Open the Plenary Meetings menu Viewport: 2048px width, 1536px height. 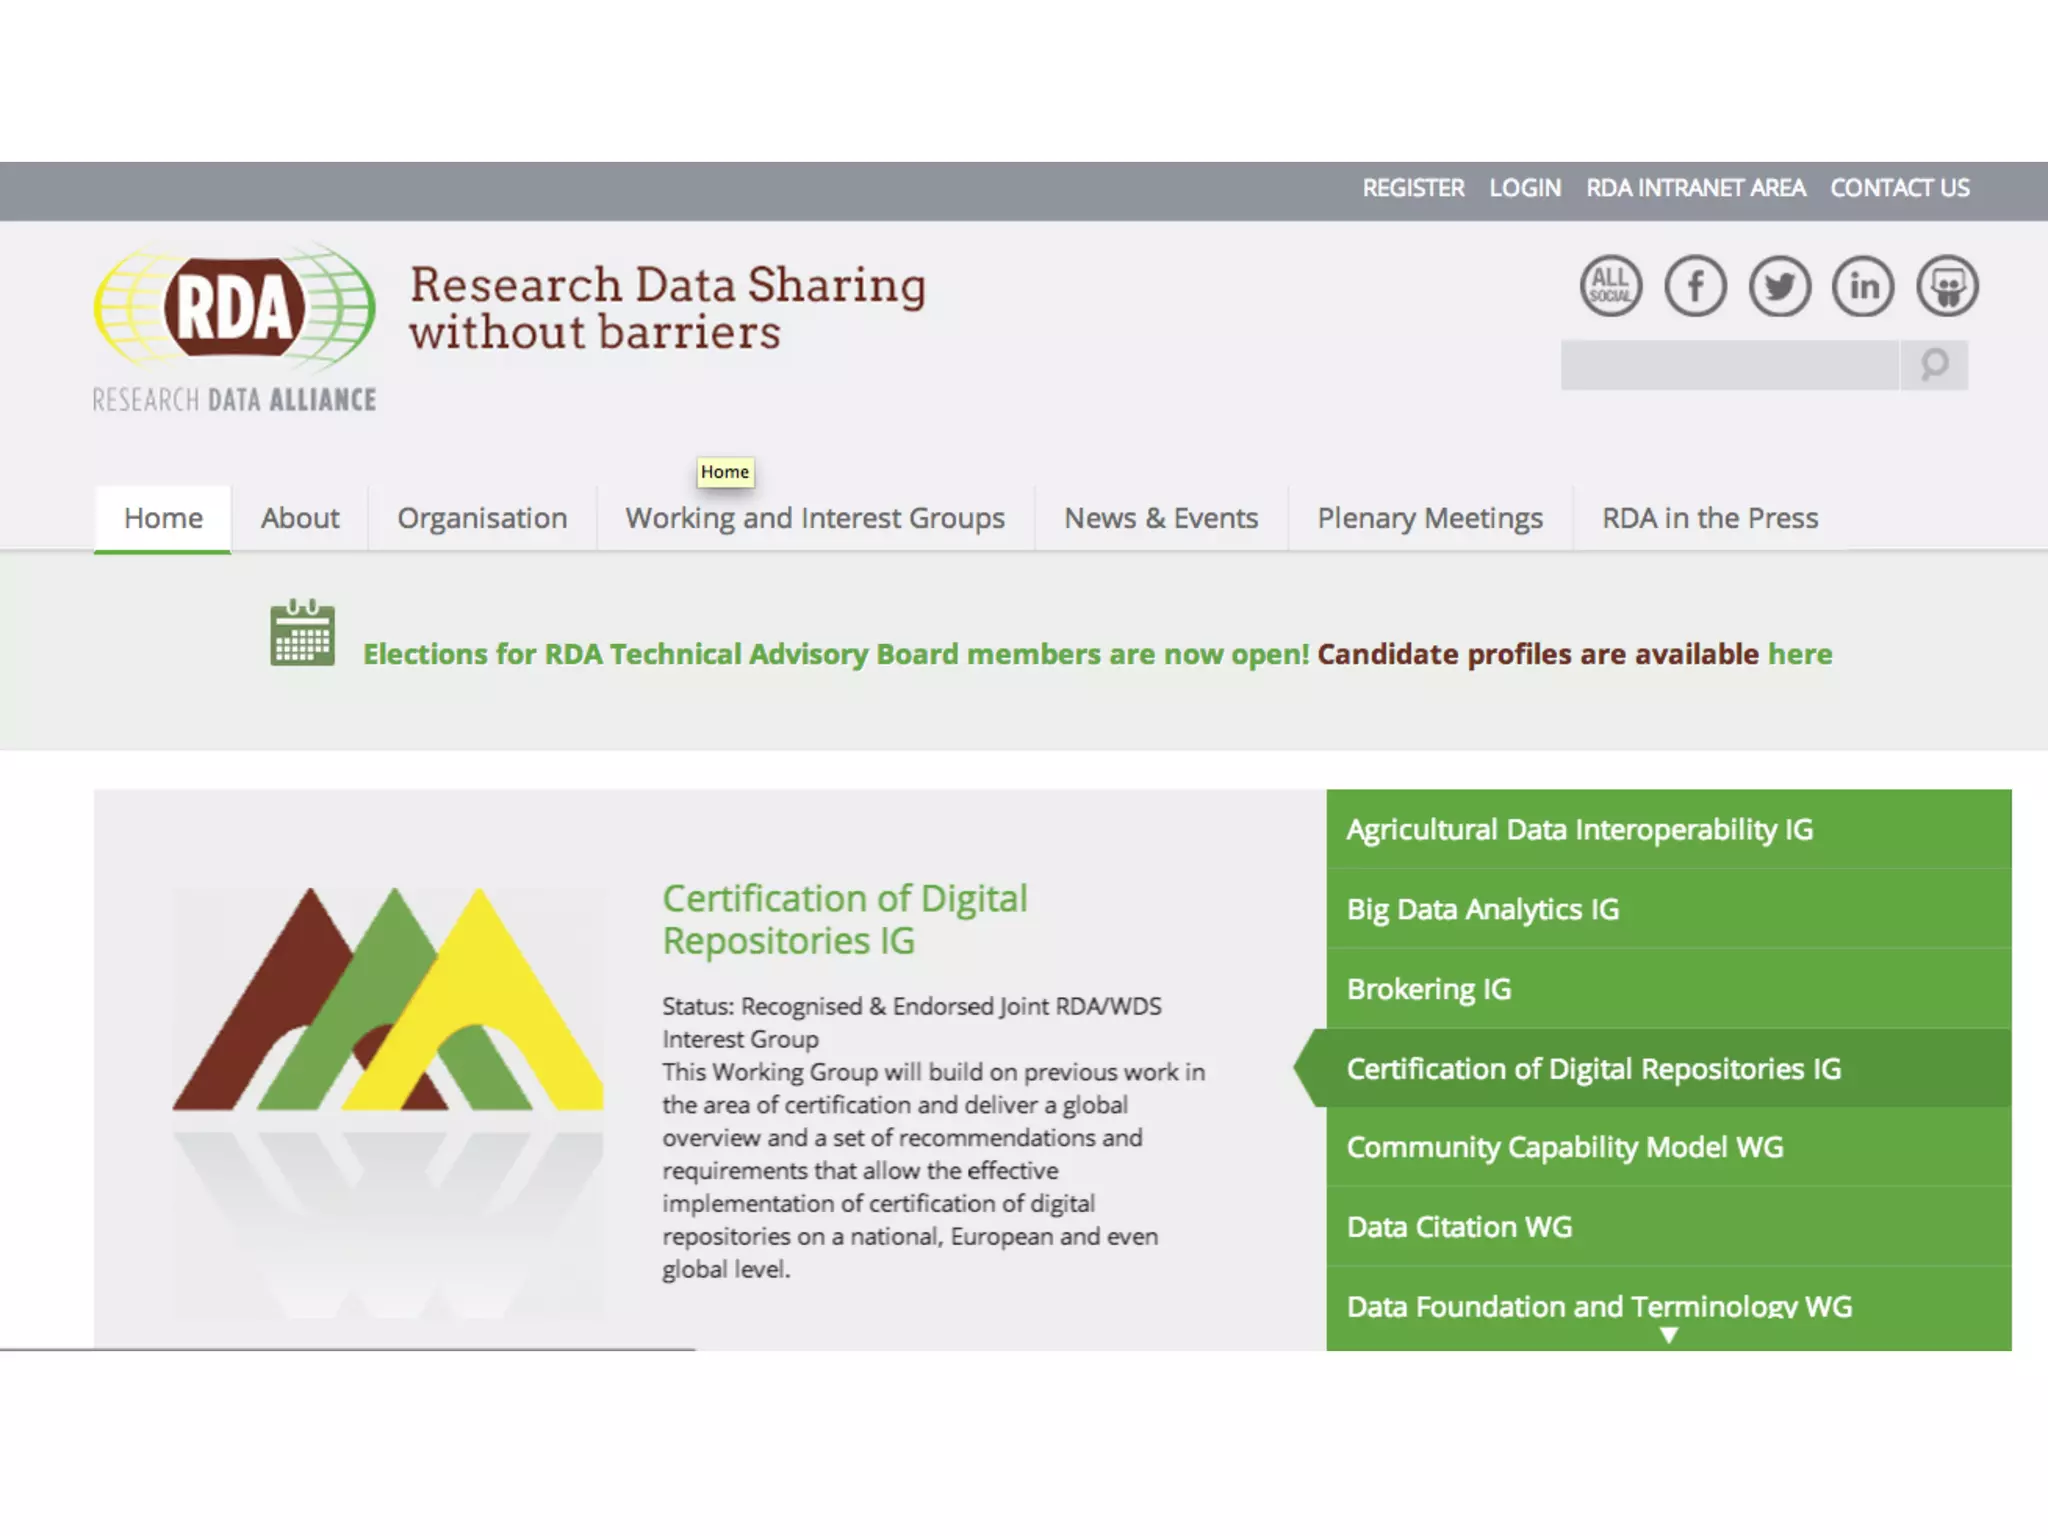pyautogui.click(x=1429, y=518)
